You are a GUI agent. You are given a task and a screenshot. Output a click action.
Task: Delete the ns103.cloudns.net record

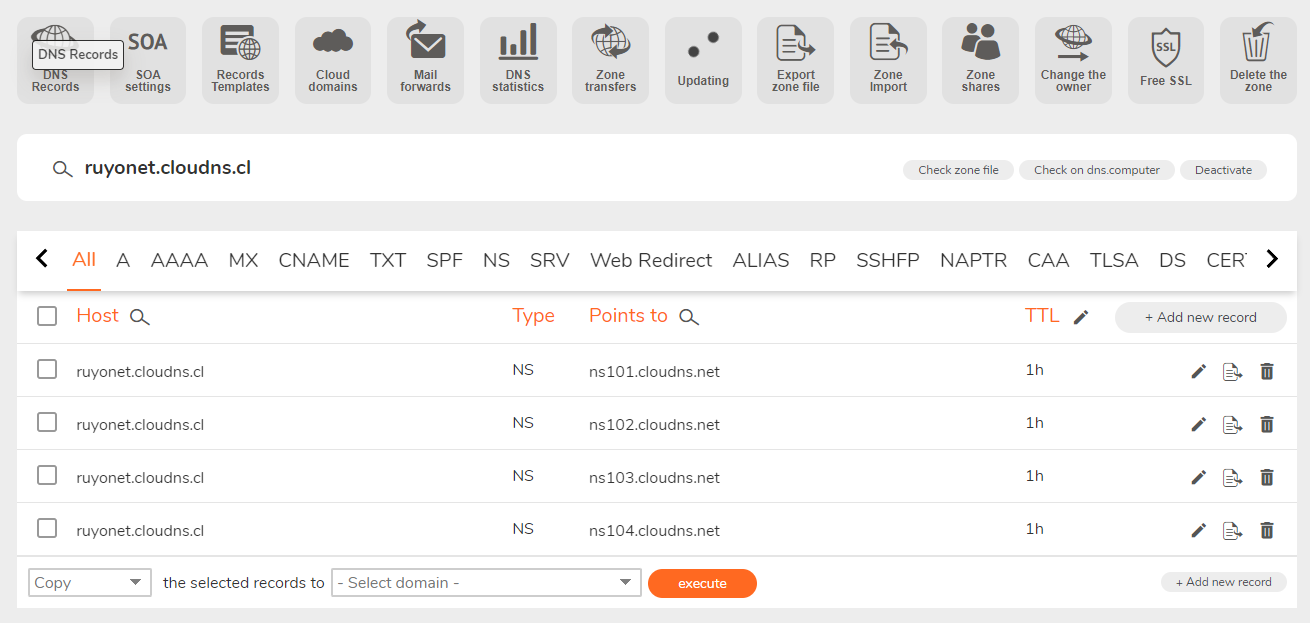click(x=1267, y=477)
